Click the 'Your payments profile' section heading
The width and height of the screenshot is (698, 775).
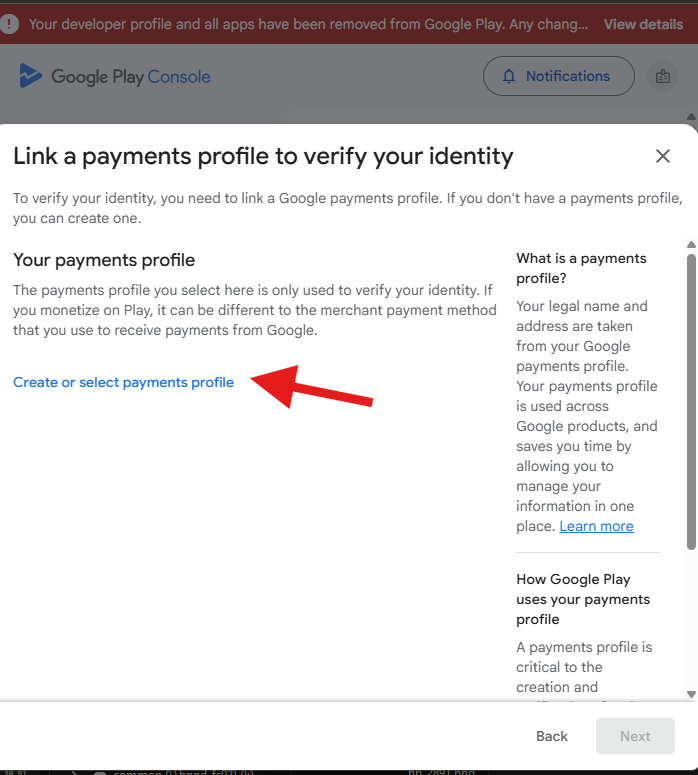coord(104,260)
